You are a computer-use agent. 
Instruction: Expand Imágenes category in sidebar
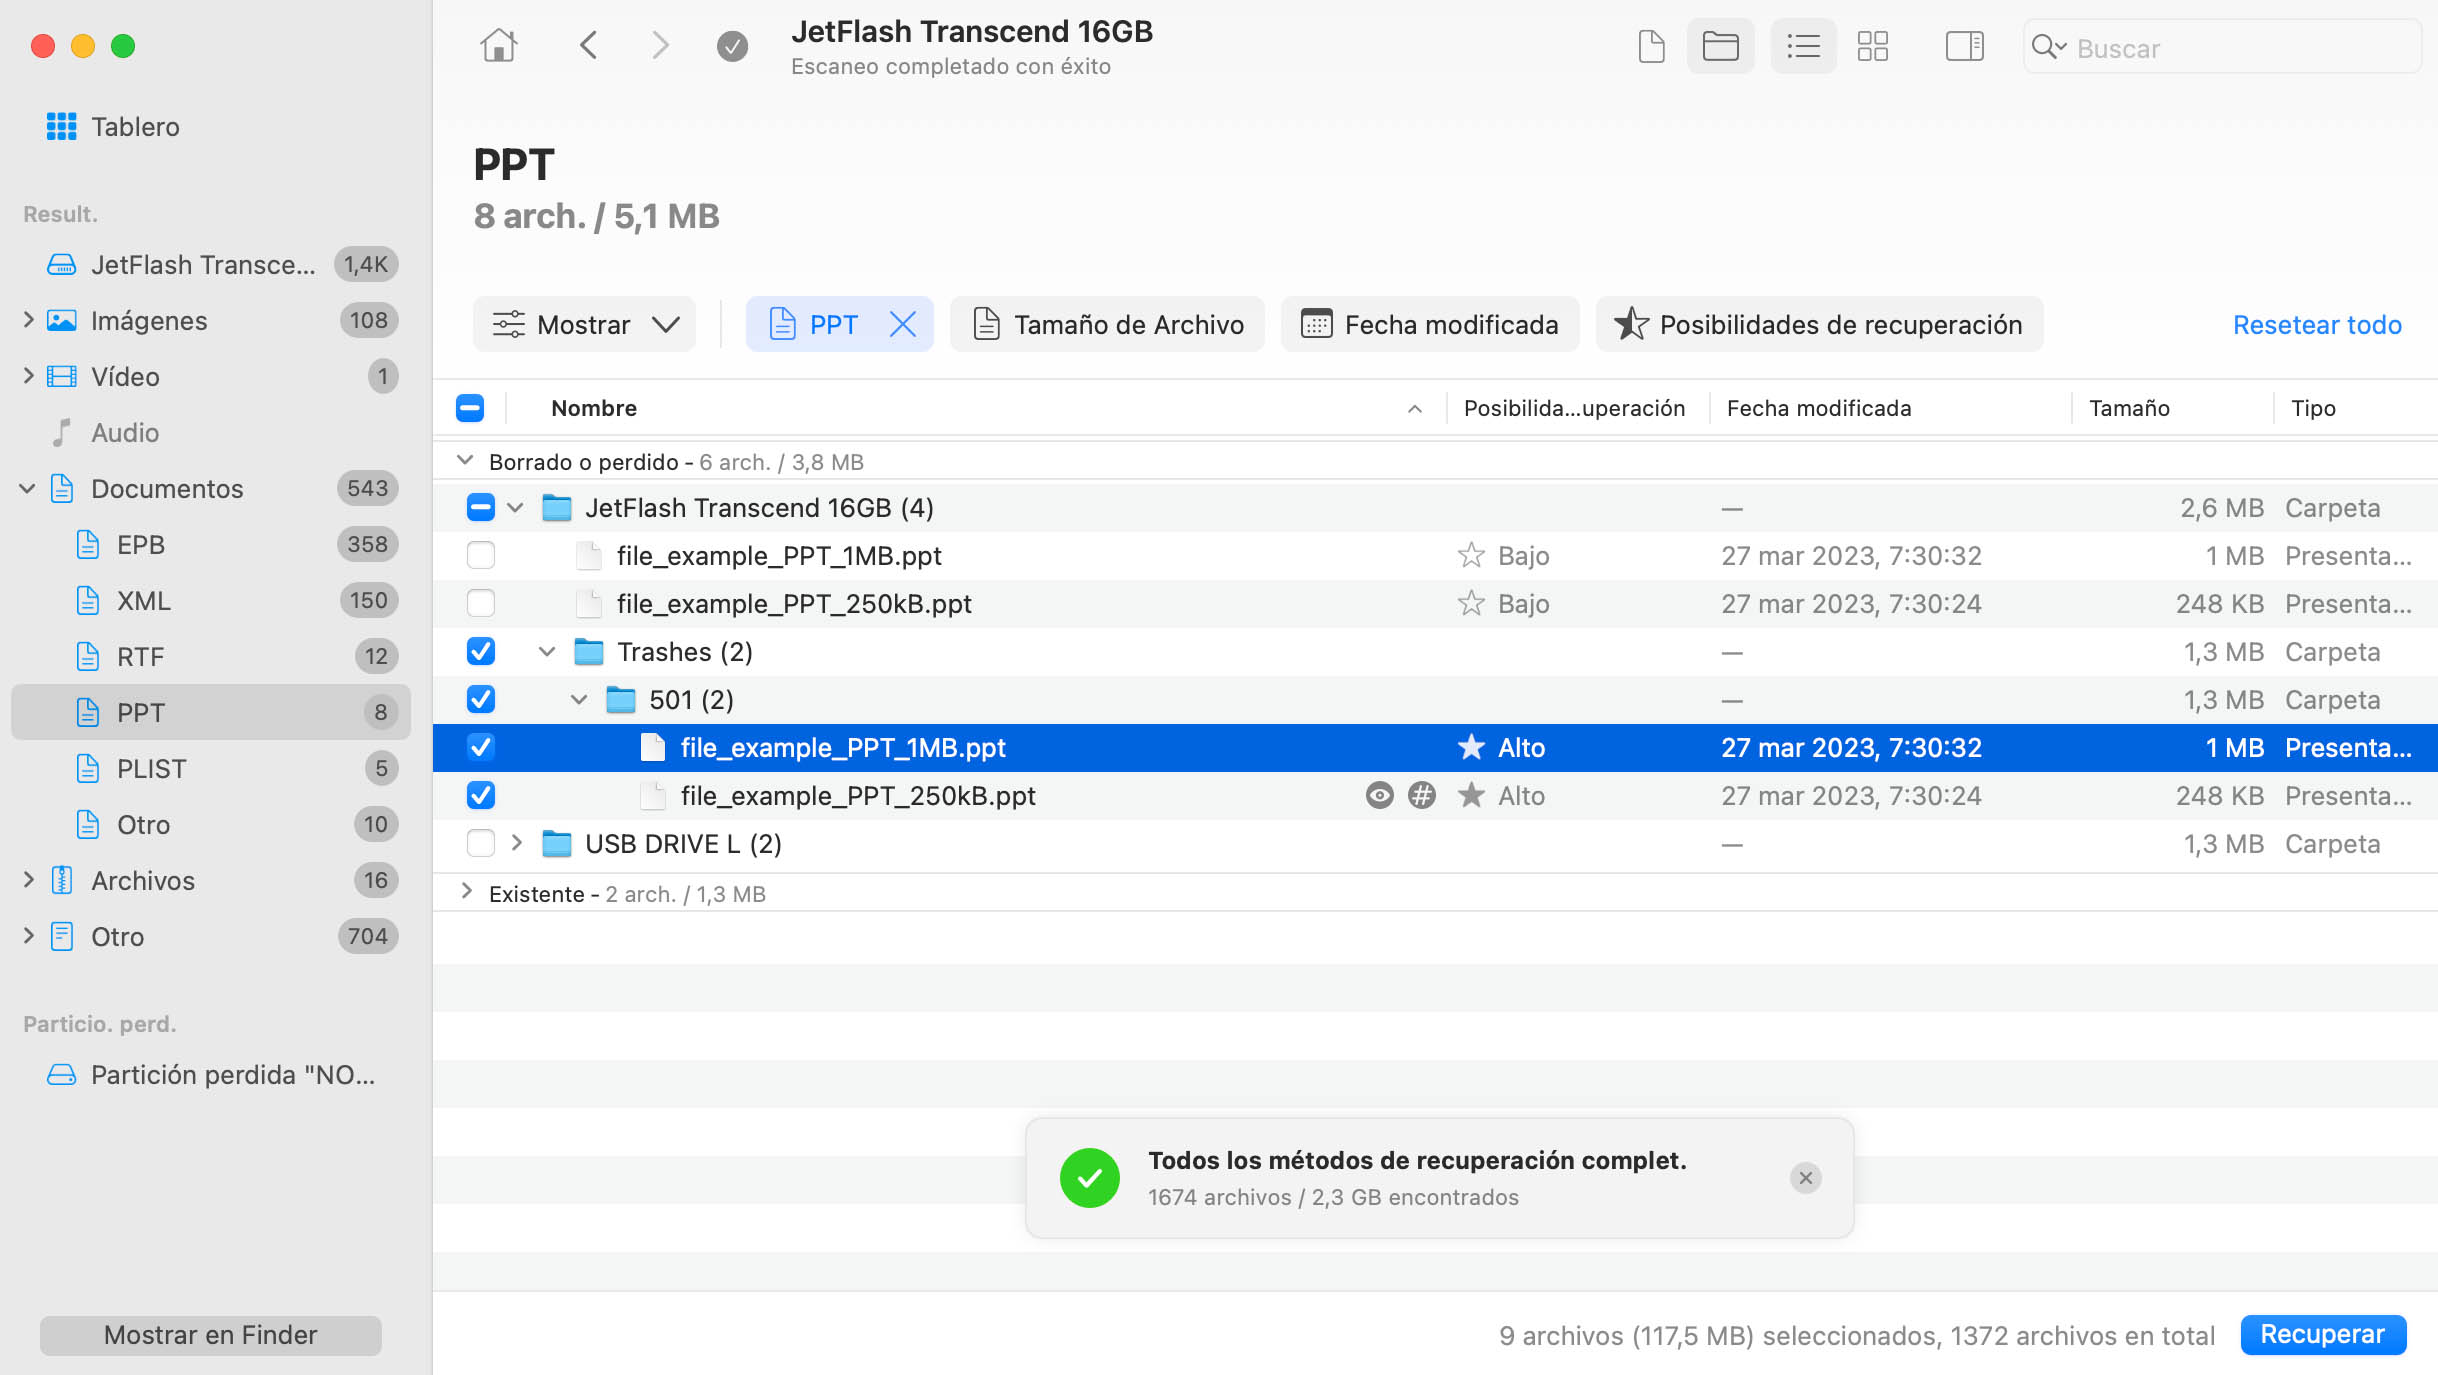[x=28, y=320]
